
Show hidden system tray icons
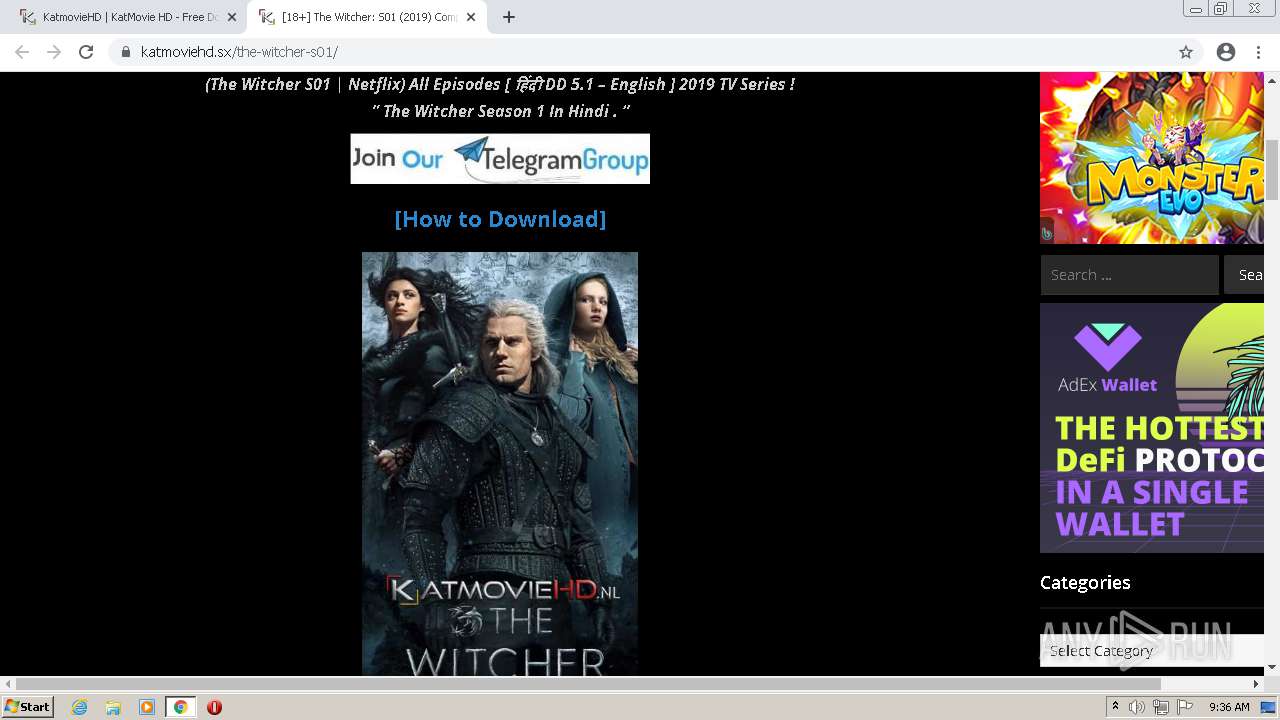click(1115, 707)
